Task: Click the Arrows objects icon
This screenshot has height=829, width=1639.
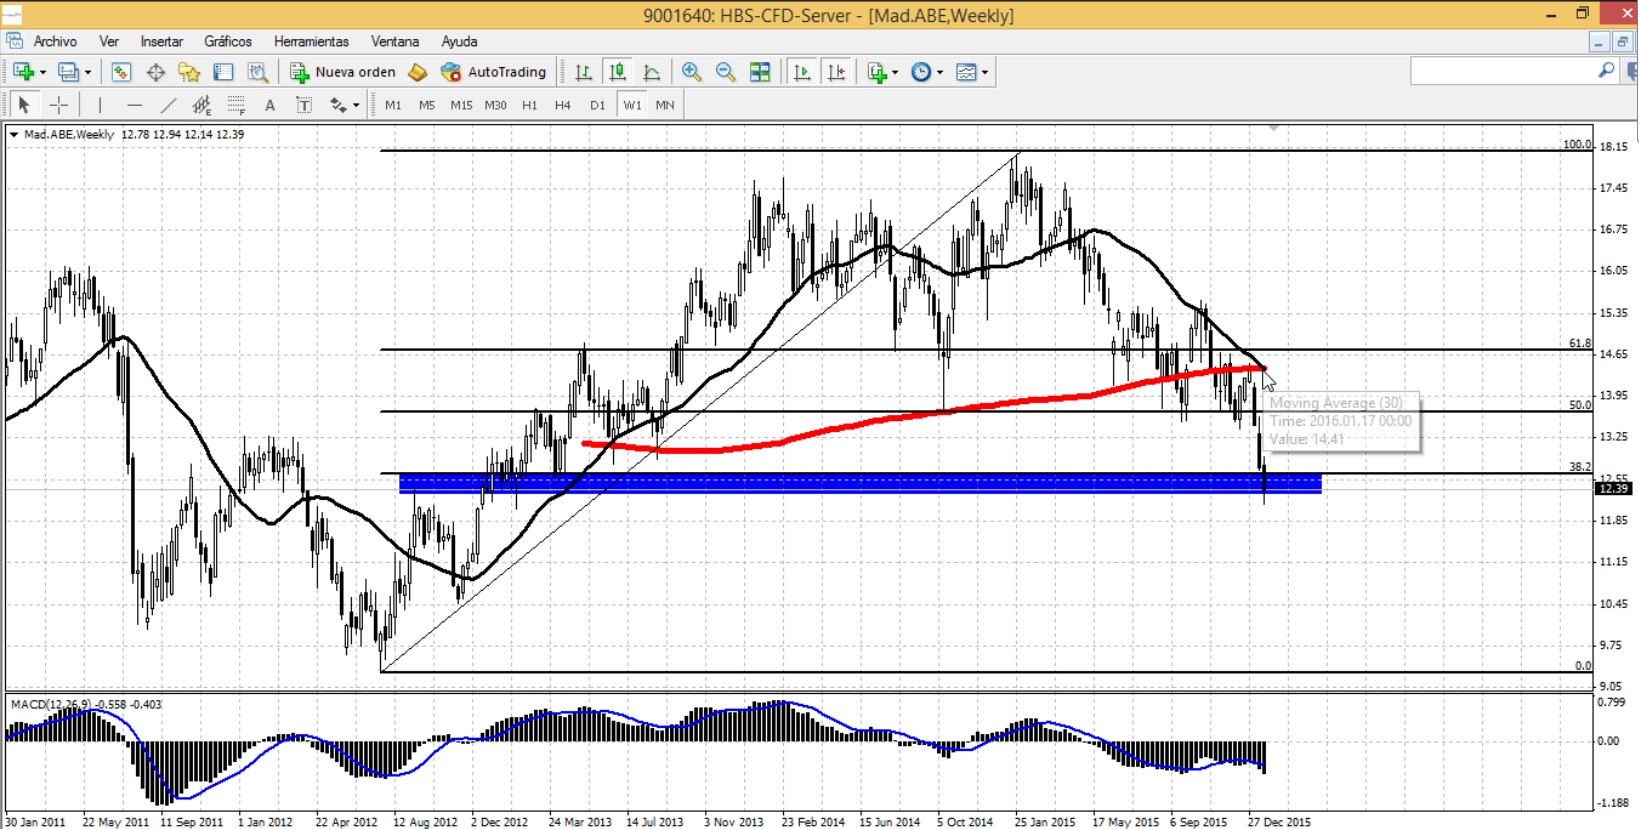Action: [x=338, y=105]
